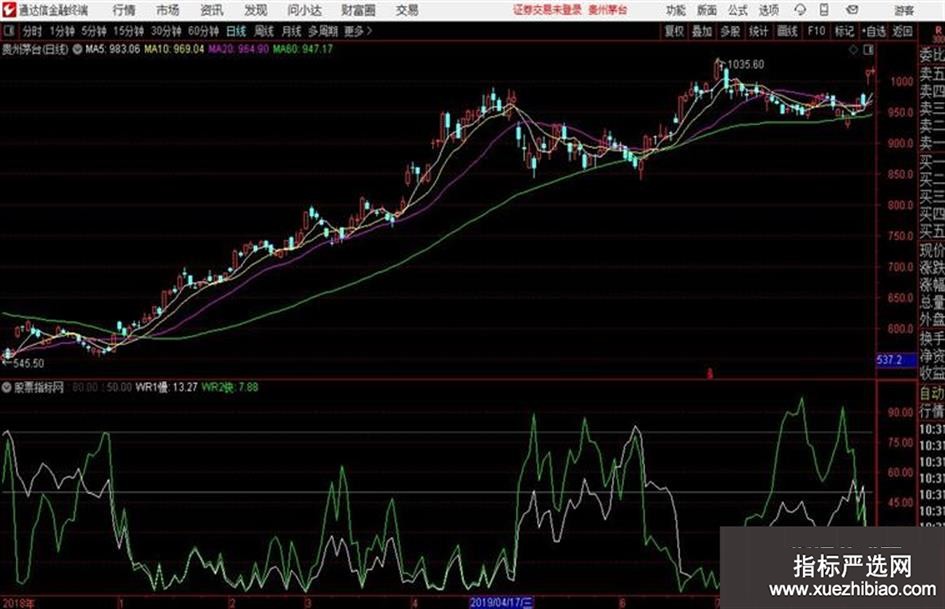Select the 日线 daily chart tab
The image size is (945, 609).
click(x=236, y=31)
